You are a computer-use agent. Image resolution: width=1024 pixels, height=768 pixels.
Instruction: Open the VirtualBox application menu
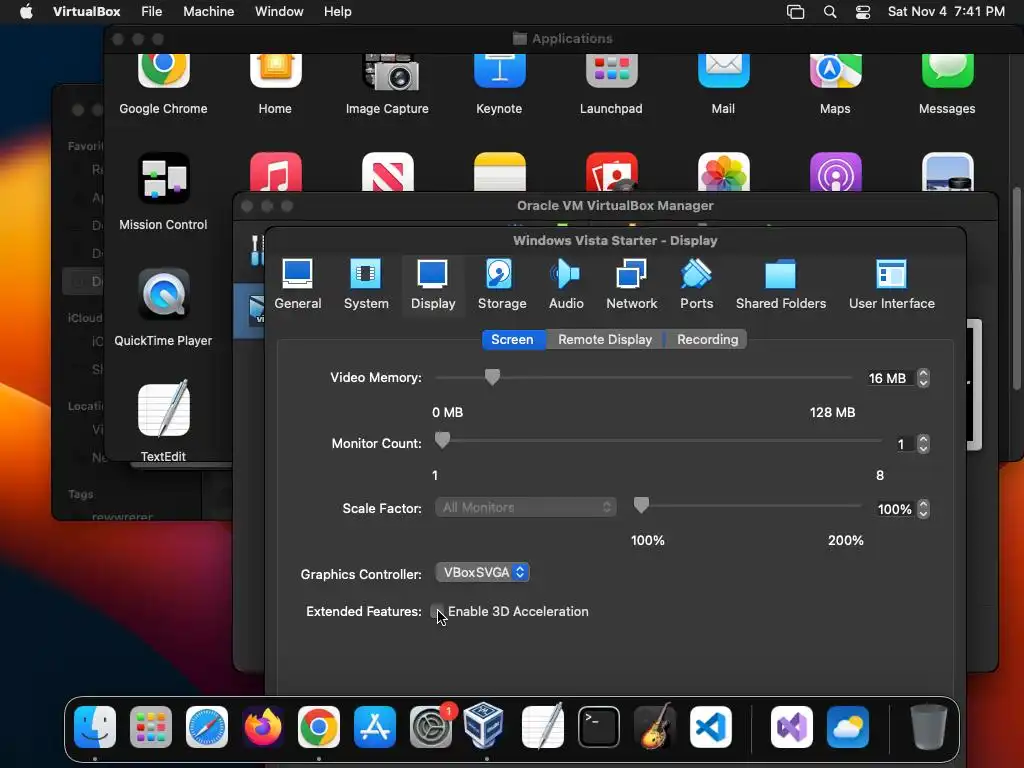[x=87, y=12]
